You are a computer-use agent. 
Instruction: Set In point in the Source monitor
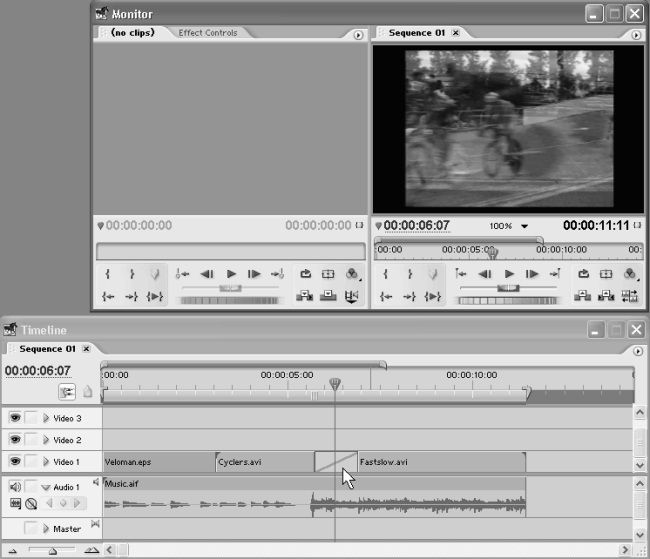108,274
